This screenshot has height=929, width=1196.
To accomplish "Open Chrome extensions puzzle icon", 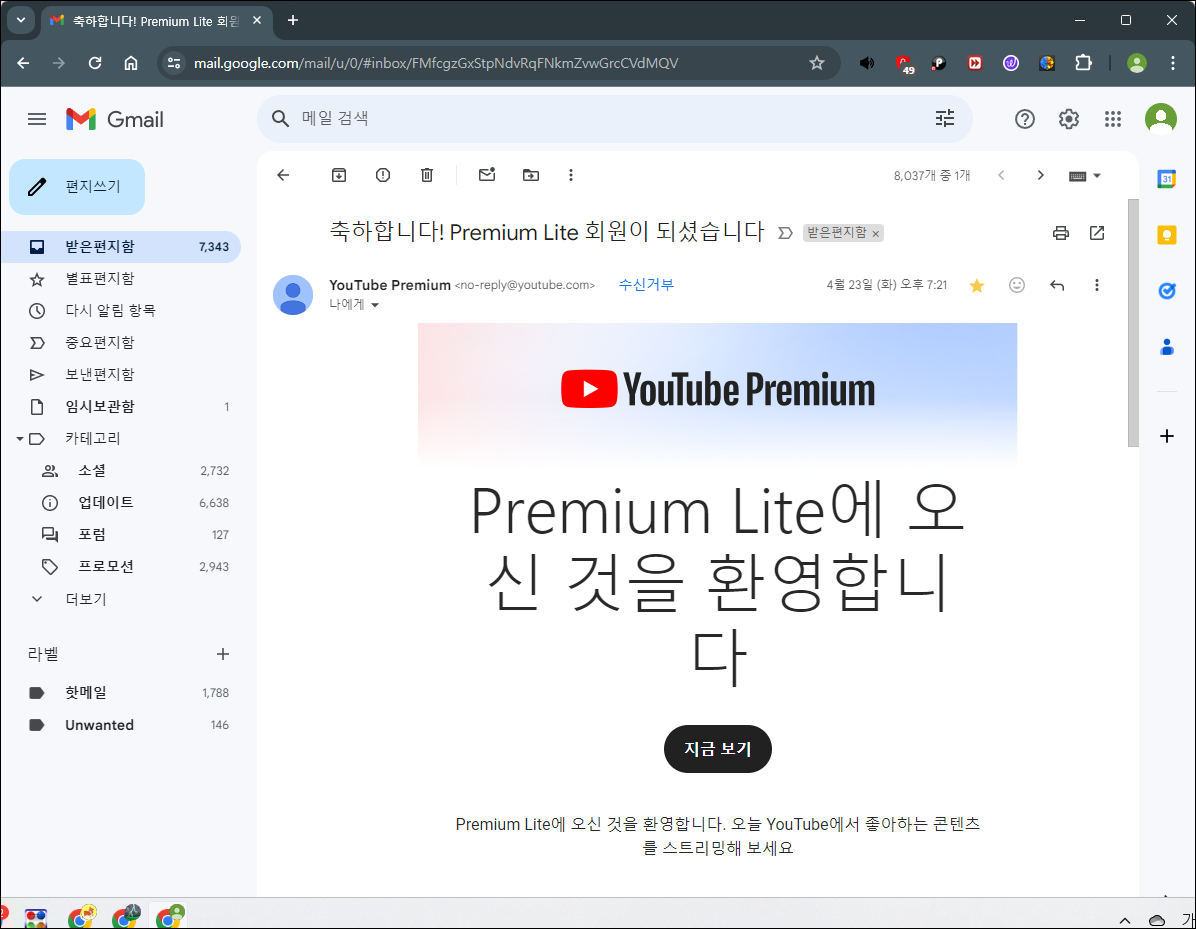I will tap(1083, 63).
